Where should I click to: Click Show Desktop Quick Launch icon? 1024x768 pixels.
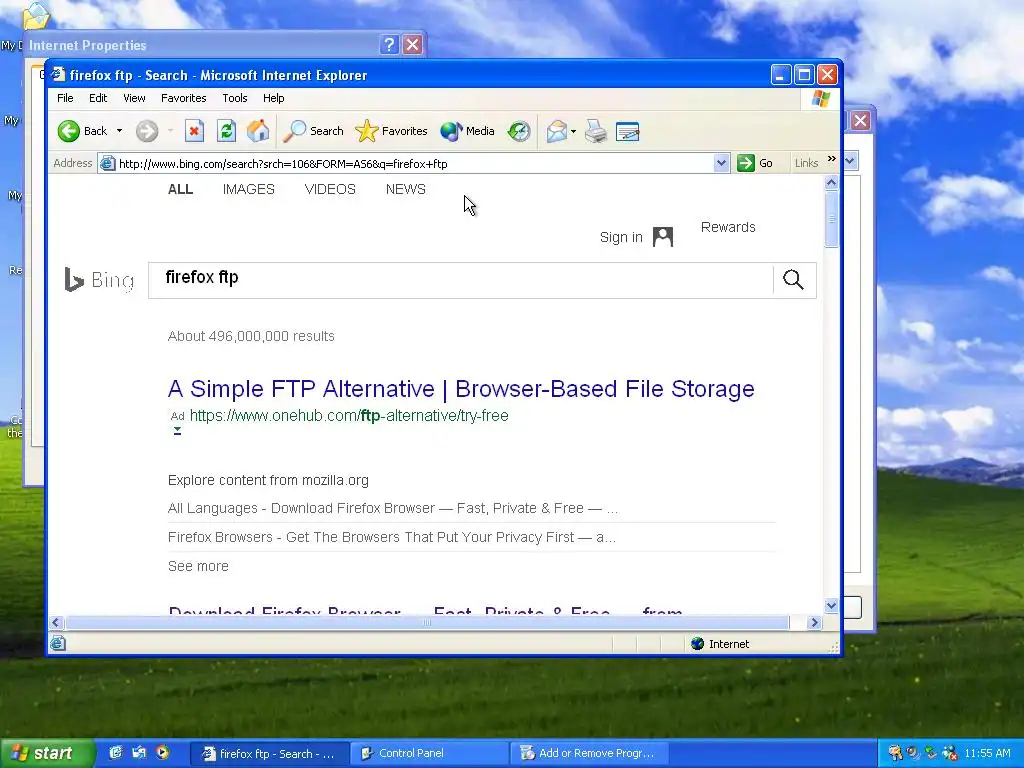tap(139, 752)
